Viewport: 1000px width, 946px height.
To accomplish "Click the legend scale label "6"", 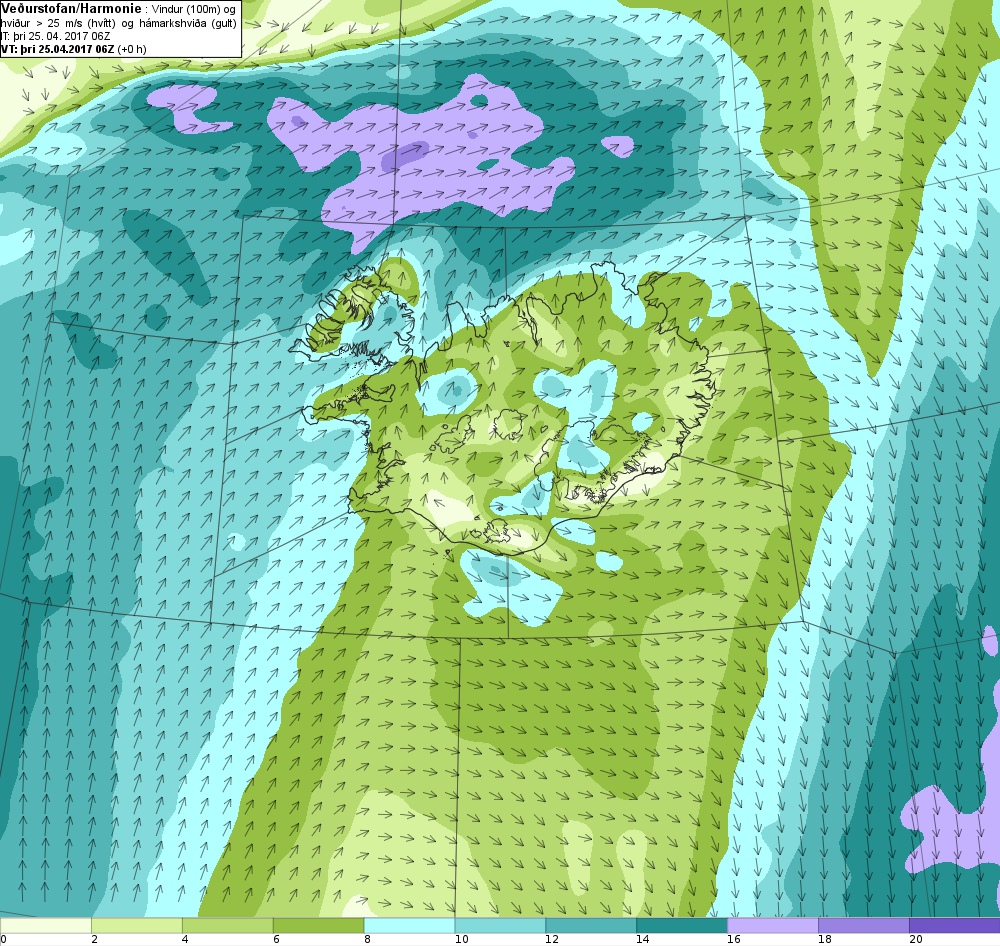I will (x=276, y=939).
